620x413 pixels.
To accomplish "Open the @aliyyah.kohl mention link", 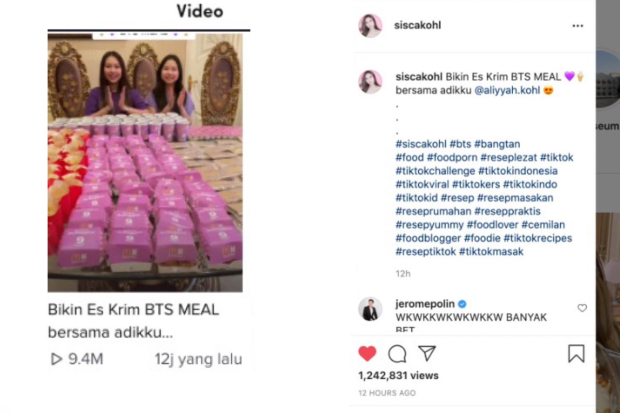I will pos(507,90).
